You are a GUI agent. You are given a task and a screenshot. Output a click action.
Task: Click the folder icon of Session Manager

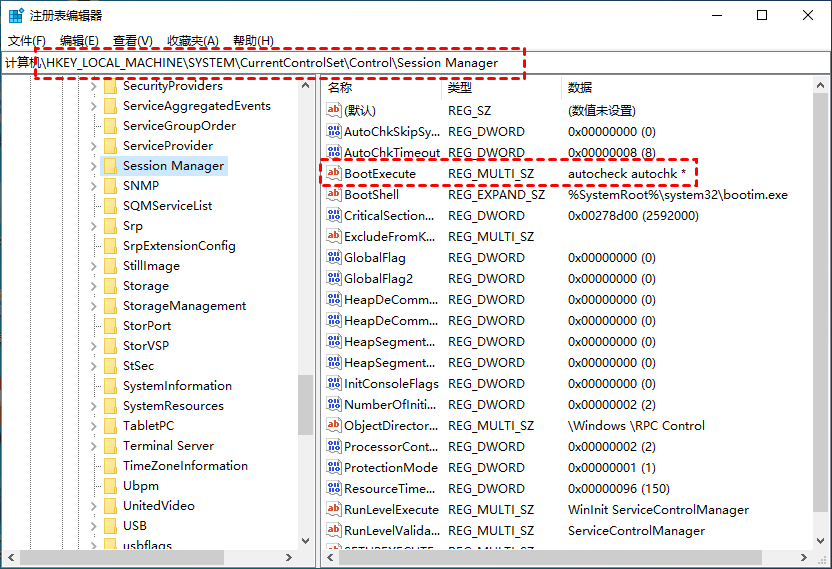point(110,166)
